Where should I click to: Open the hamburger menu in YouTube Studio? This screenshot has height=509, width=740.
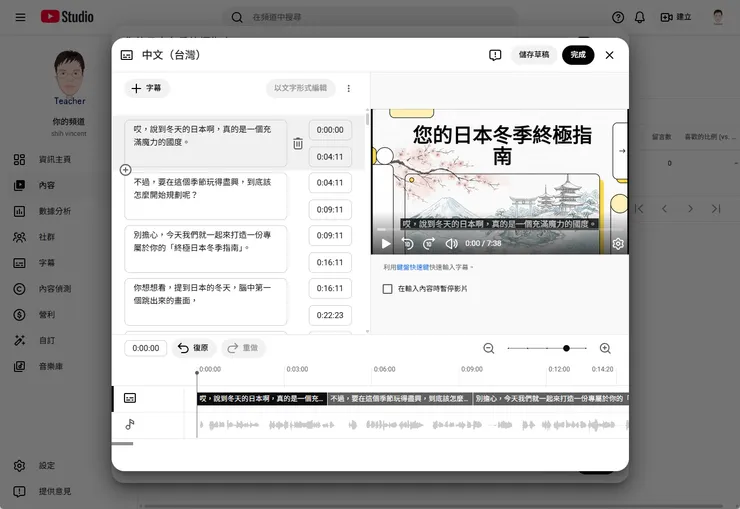(20, 17)
